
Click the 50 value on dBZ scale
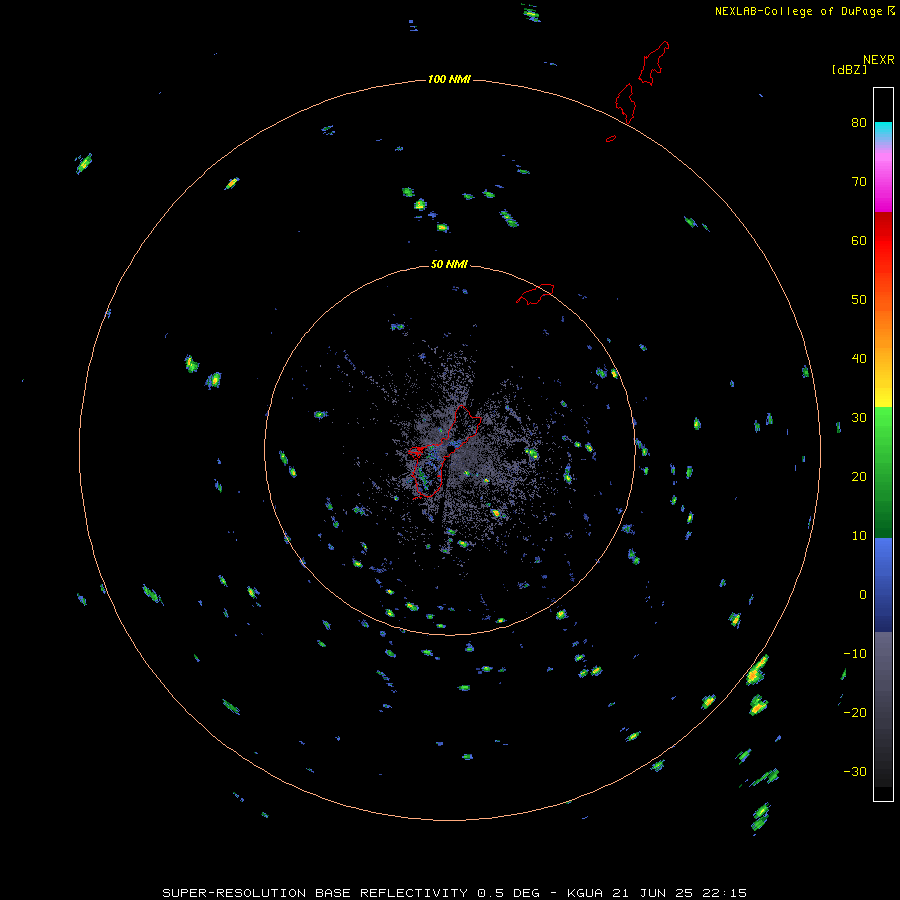(x=859, y=300)
